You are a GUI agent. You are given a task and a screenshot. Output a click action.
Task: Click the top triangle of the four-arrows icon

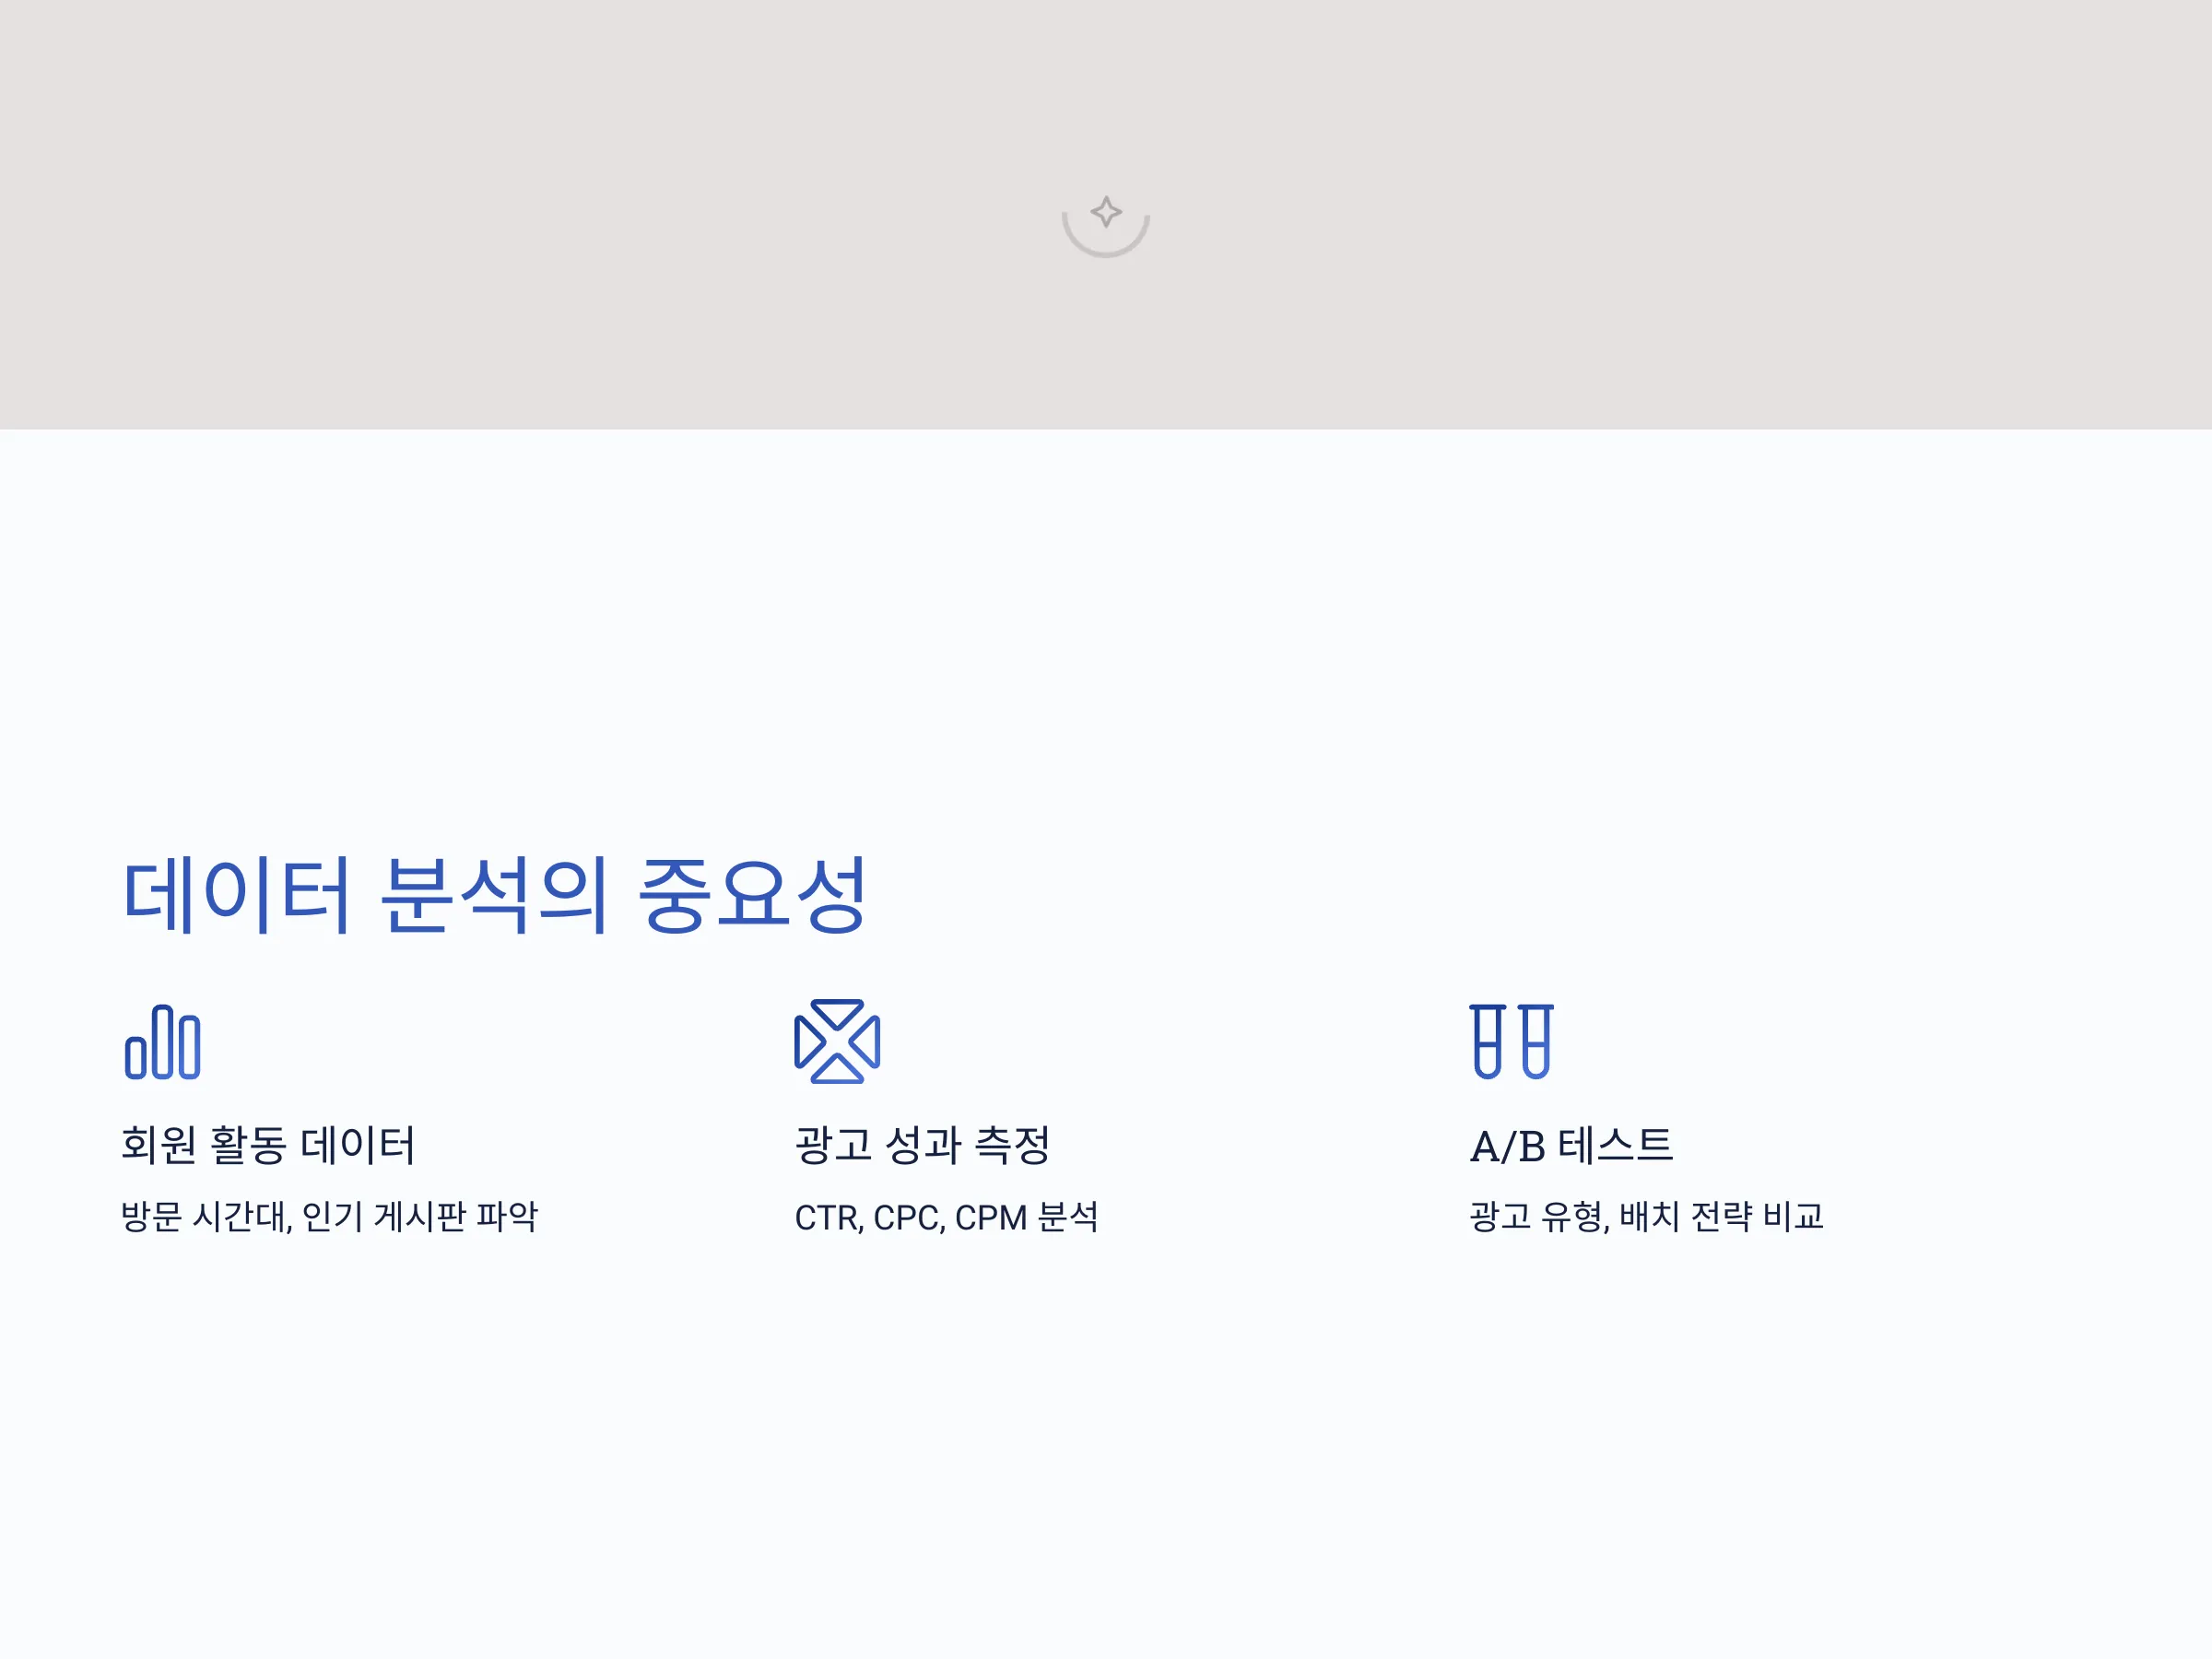[837, 1013]
